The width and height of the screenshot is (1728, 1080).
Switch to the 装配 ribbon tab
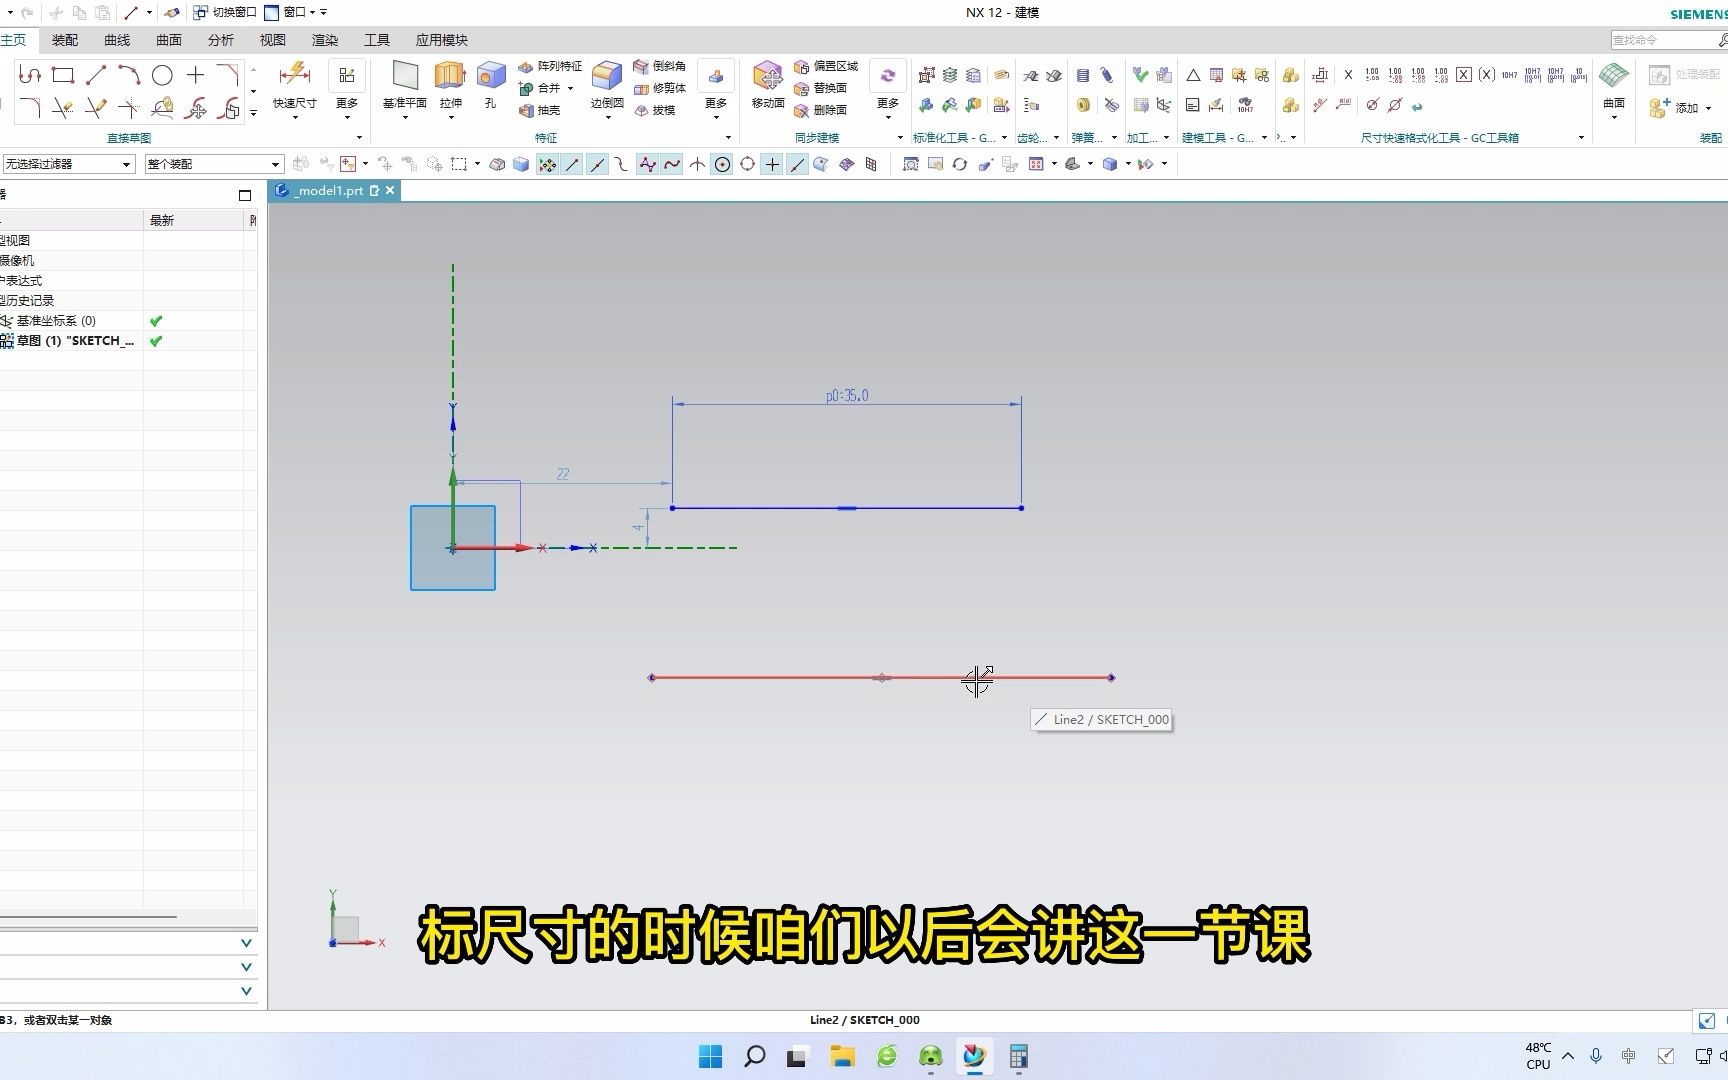pos(64,40)
